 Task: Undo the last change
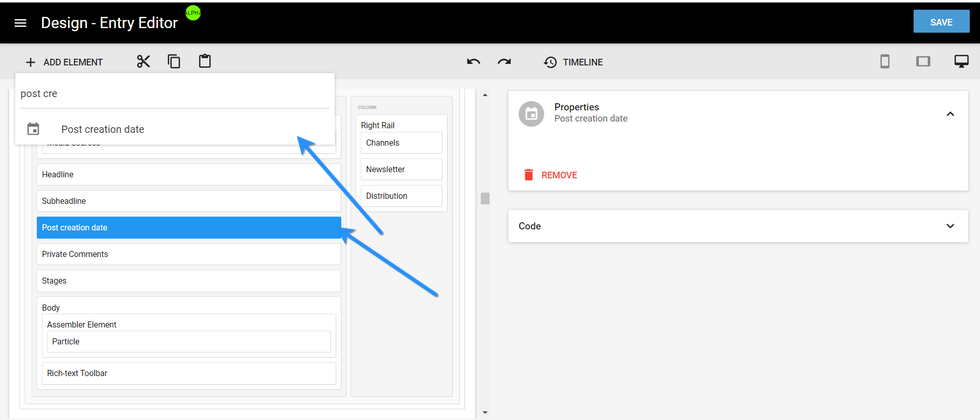point(473,62)
